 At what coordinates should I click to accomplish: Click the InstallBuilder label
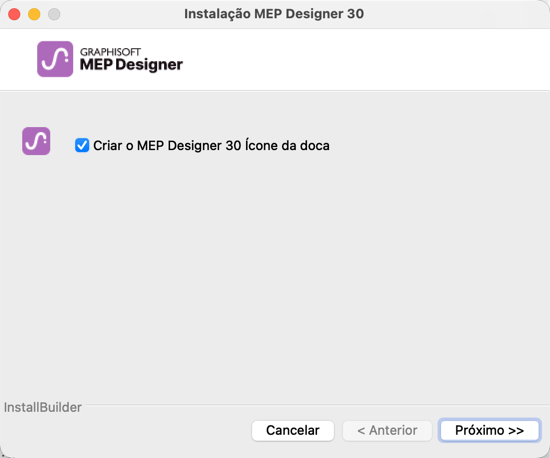(42, 407)
